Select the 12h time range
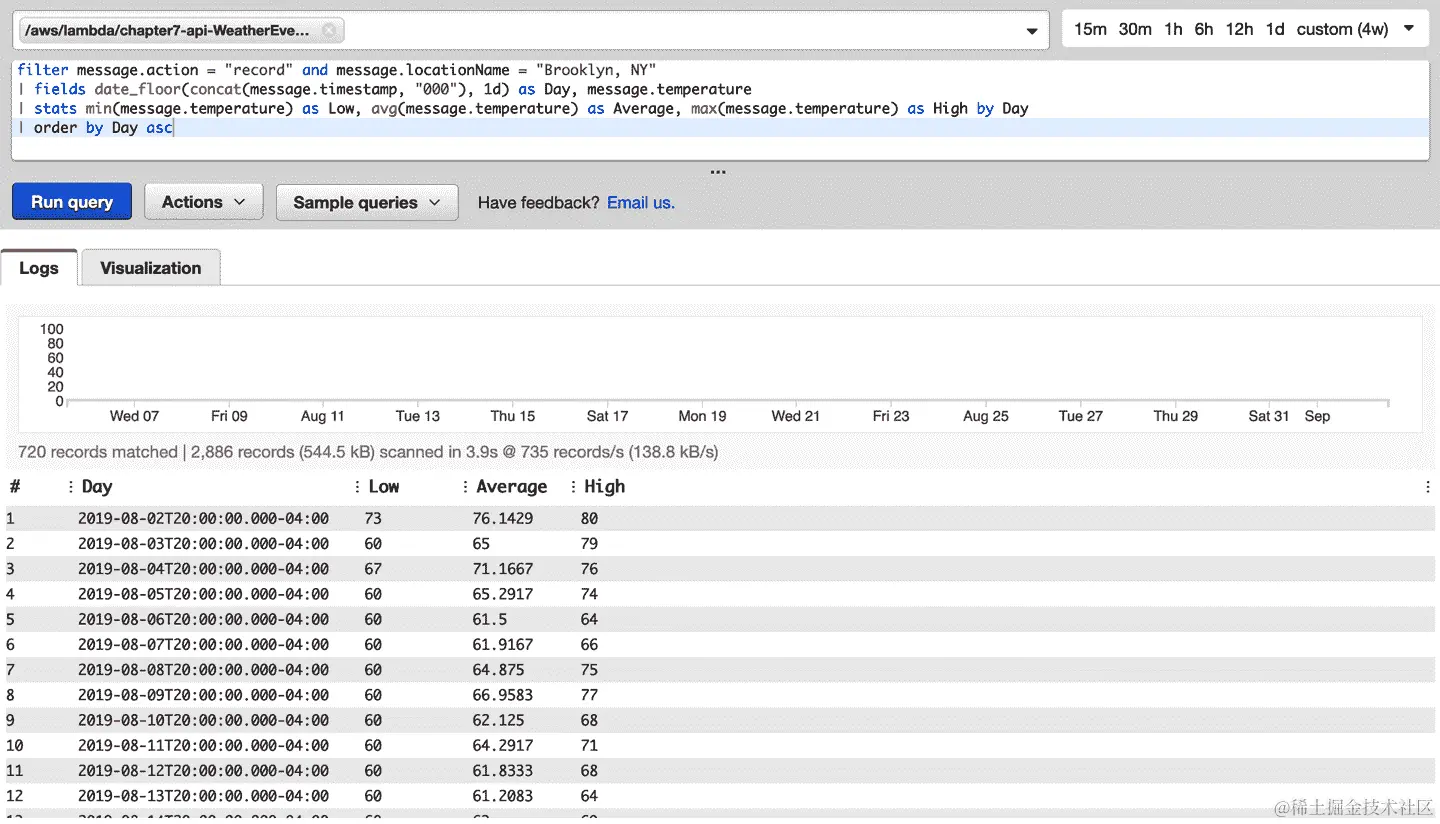 (x=1239, y=29)
